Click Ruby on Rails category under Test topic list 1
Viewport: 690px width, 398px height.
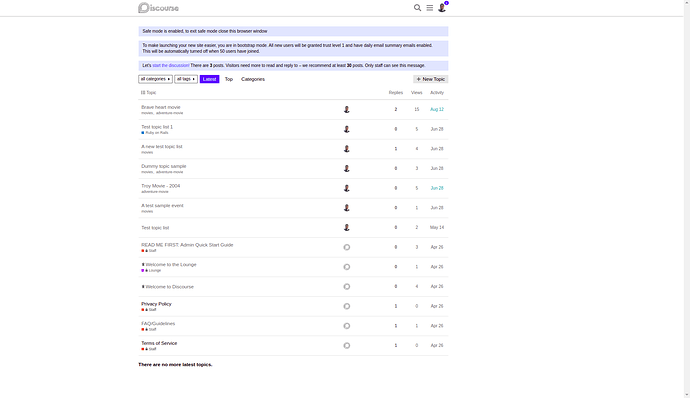[155, 133]
